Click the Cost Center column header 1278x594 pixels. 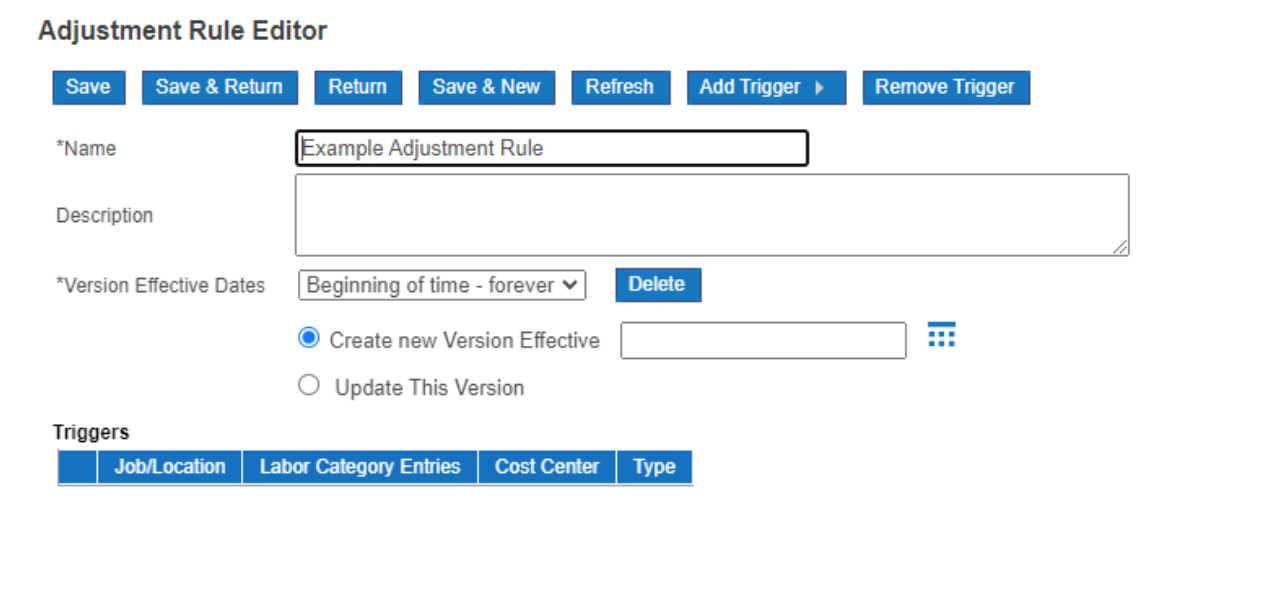click(x=546, y=466)
